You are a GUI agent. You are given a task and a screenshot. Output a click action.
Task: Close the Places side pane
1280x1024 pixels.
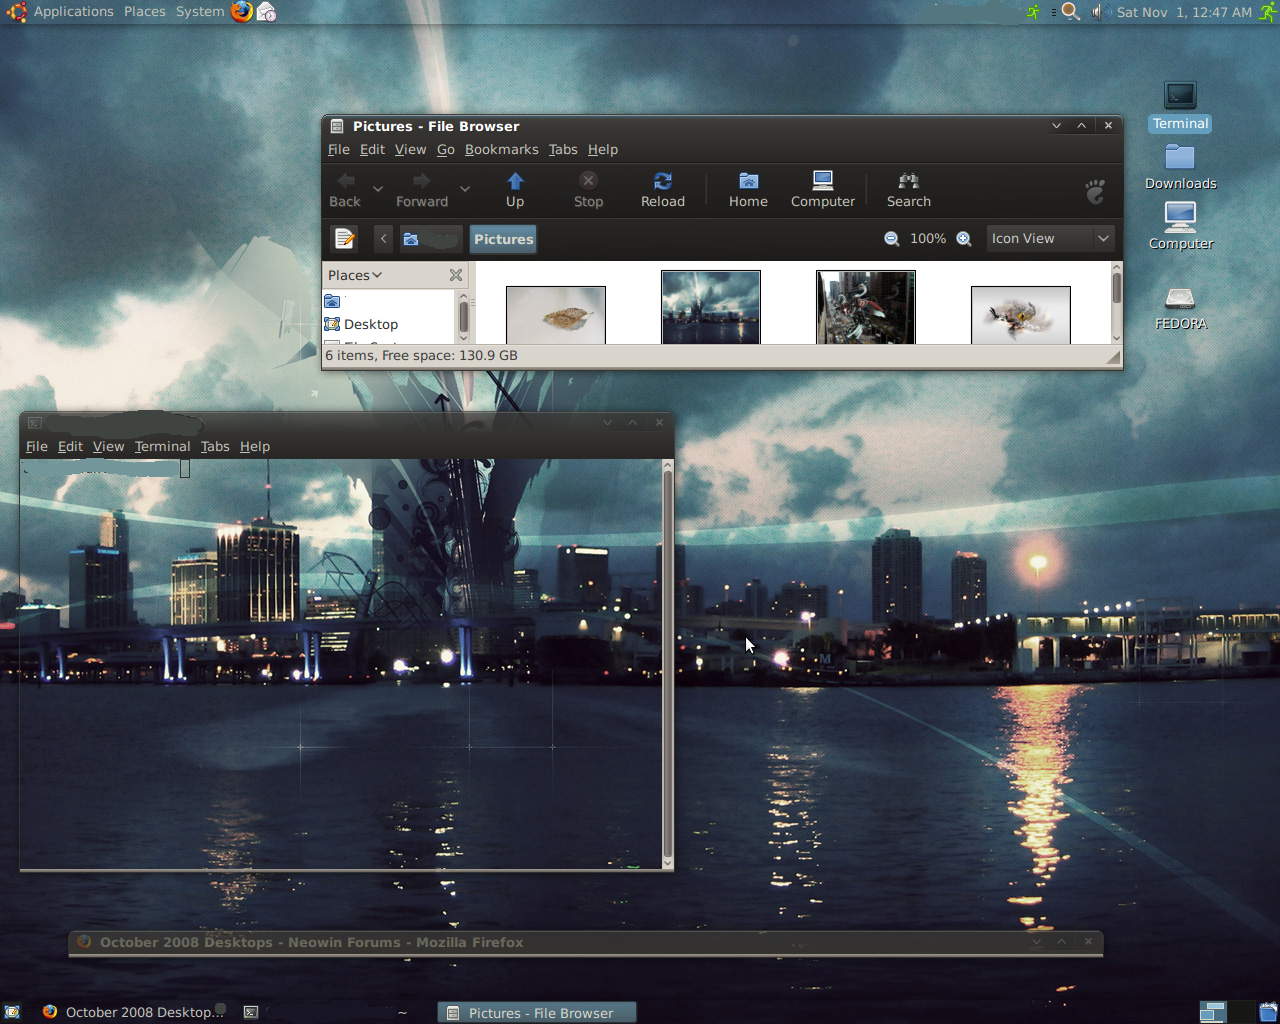click(x=456, y=275)
